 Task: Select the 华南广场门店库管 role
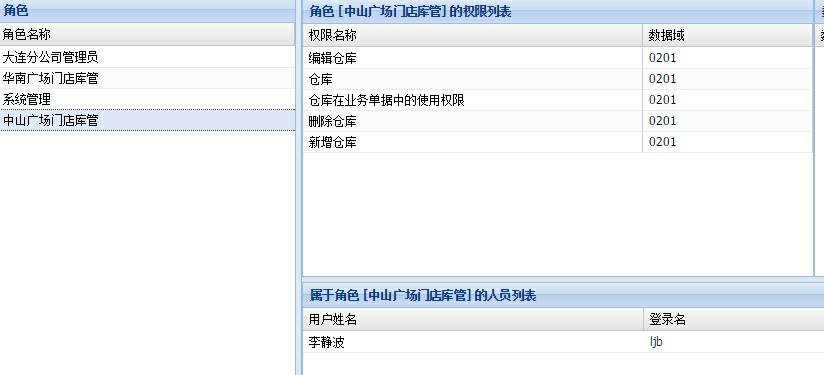point(147,78)
